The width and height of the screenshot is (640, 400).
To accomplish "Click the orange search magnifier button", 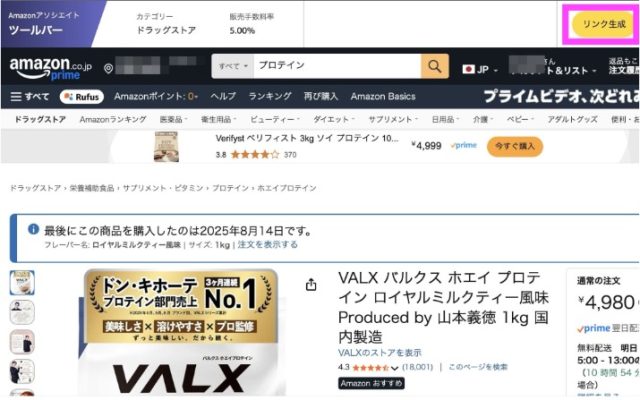I will point(435,66).
